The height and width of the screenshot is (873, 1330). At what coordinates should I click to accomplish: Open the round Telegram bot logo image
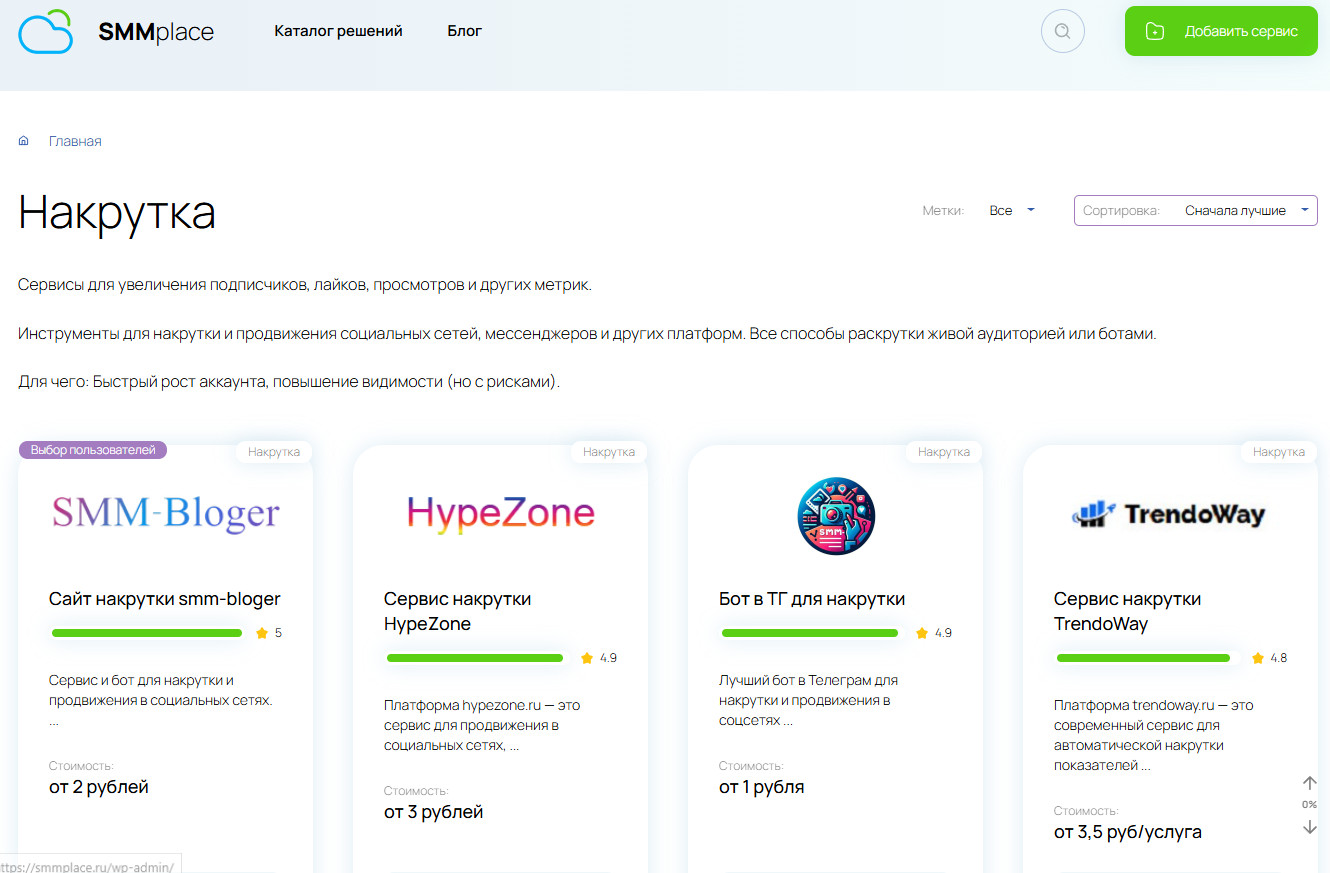(836, 516)
